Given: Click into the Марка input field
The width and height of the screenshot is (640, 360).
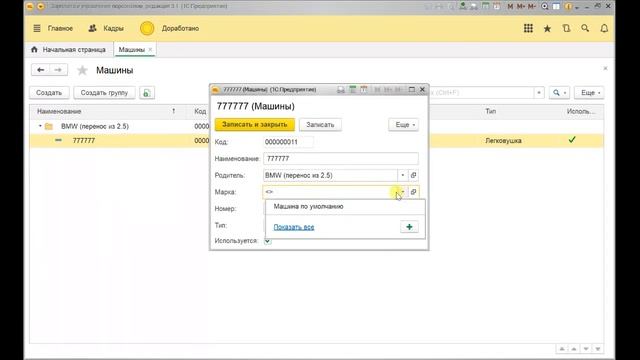Looking at the screenshot, I should (x=330, y=192).
